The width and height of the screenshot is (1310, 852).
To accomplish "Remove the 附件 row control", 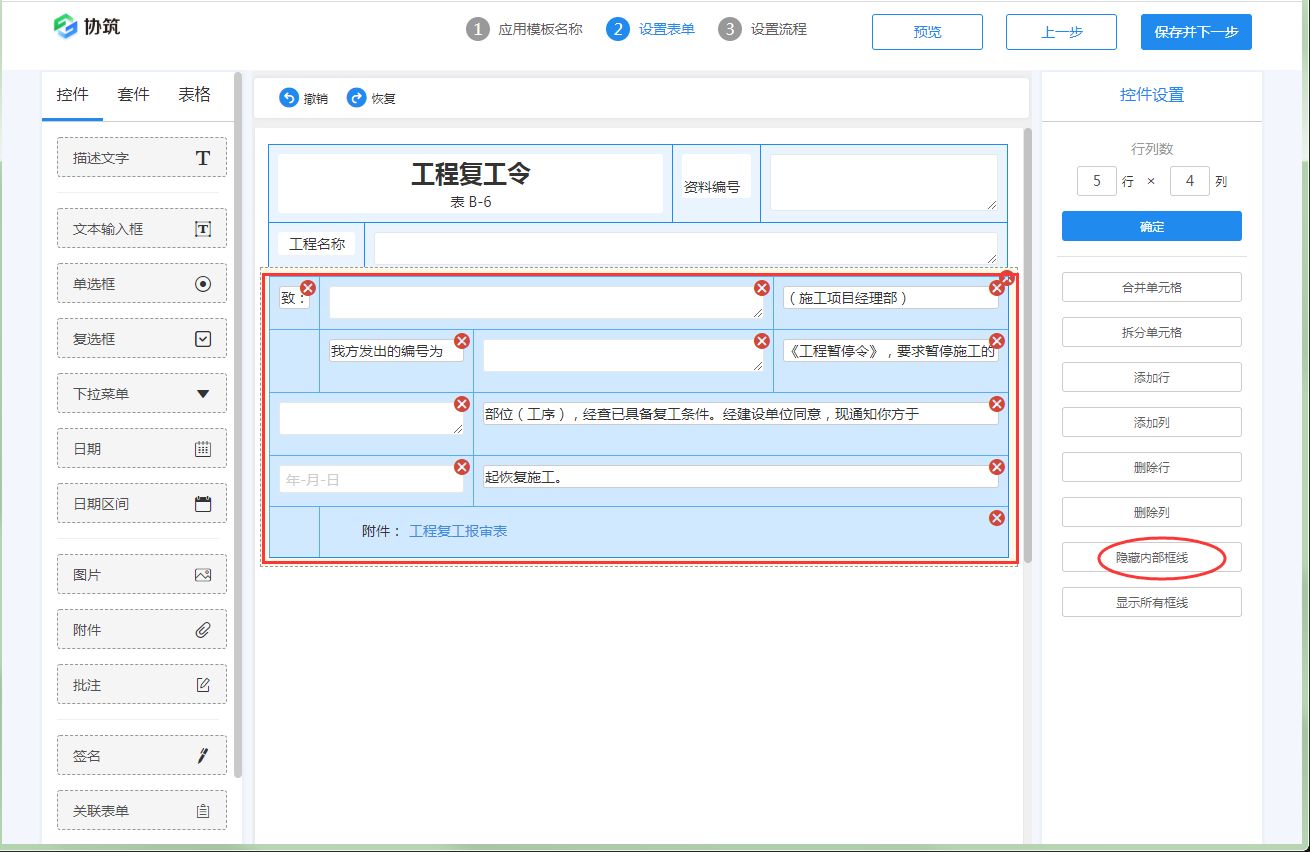I will click(x=997, y=518).
